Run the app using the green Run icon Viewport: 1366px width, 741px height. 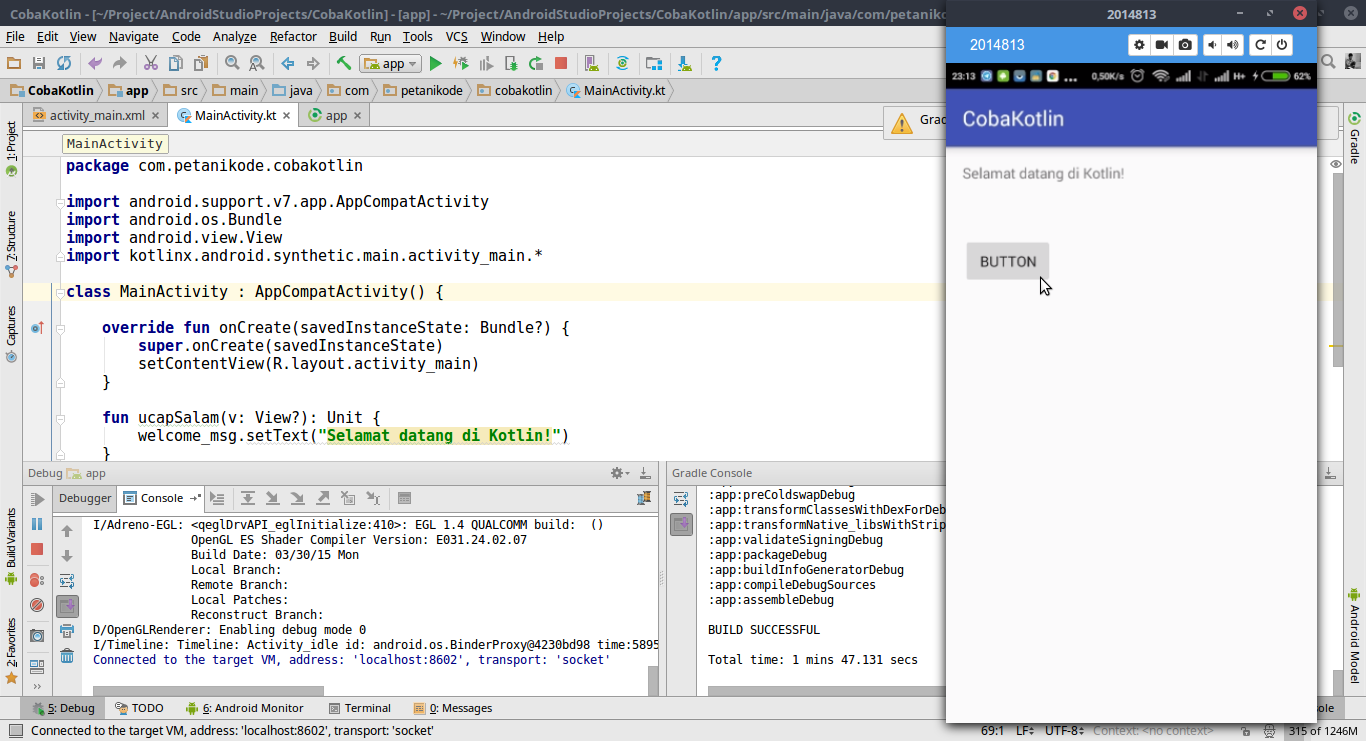pos(435,63)
